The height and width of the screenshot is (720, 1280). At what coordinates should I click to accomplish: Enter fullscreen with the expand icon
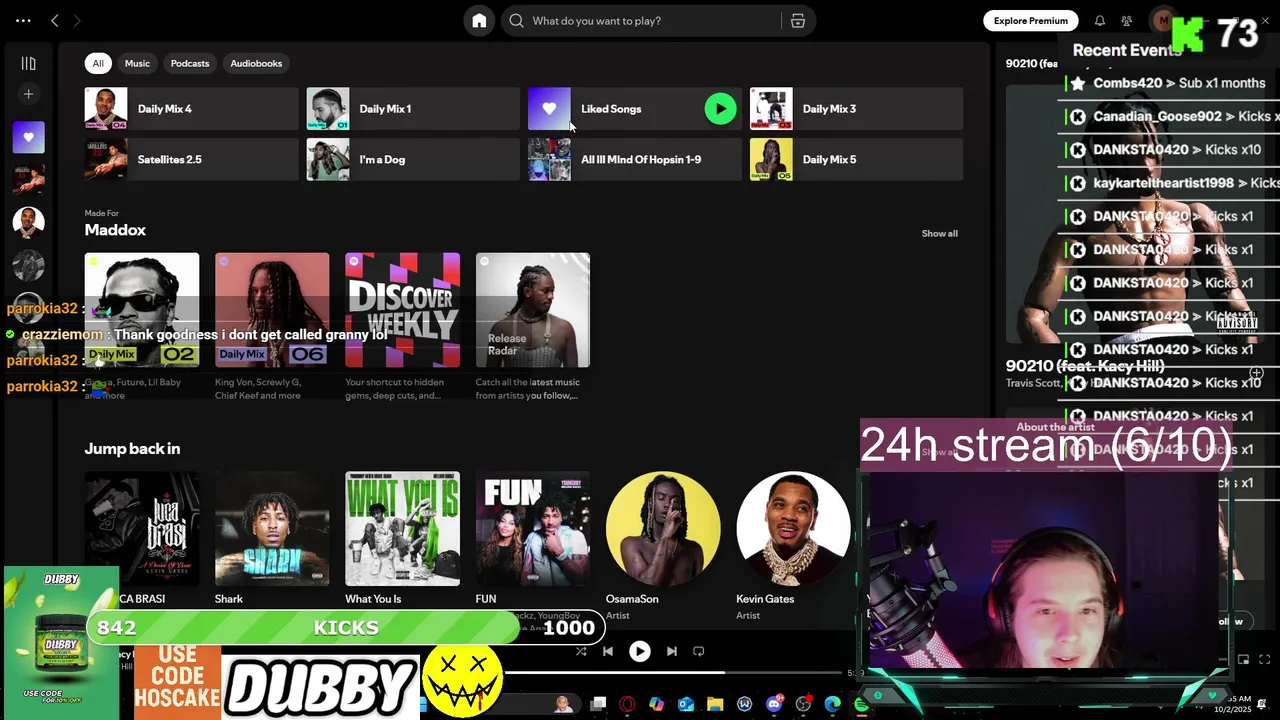tap(1264, 659)
